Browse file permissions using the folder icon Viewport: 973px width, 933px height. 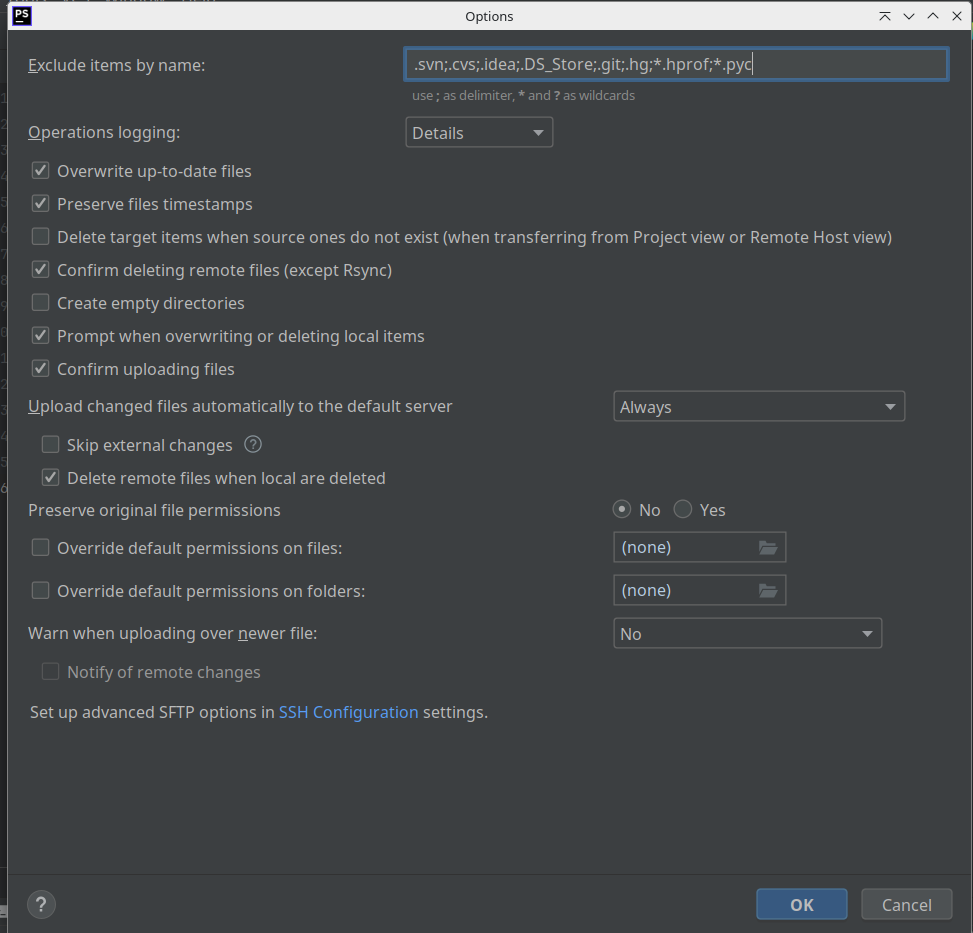click(x=768, y=548)
